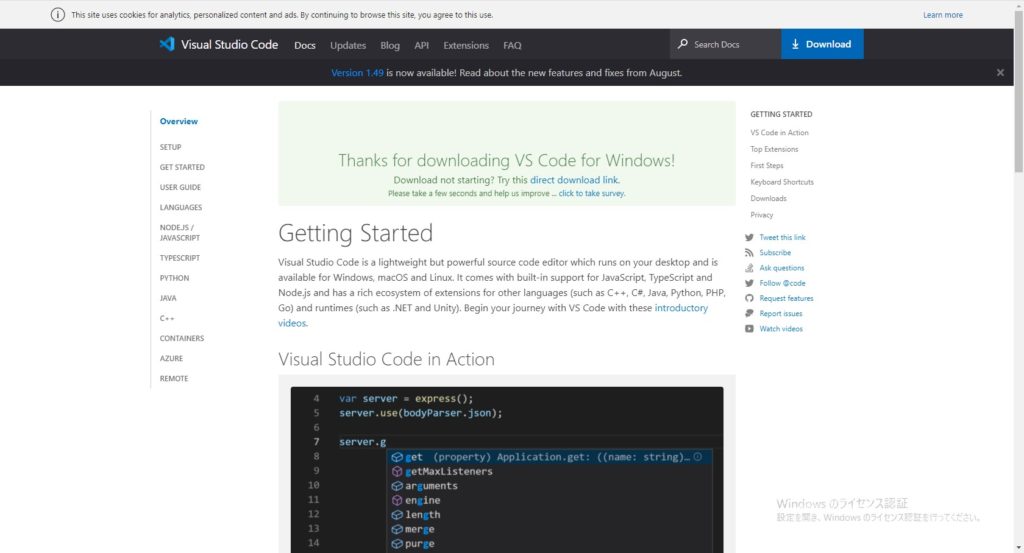The width and height of the screenshot is (1024, 553).
Task: Open the Docs navigation tab
Action: point(304,45)
